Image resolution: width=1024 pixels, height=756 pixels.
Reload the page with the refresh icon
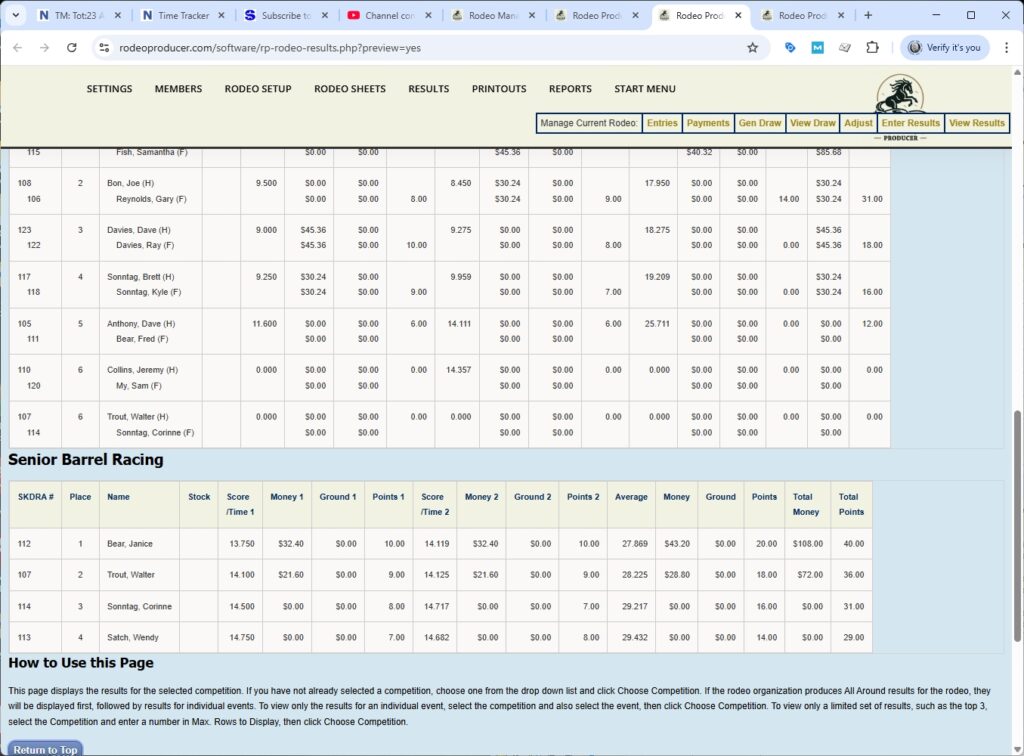click(x=70, y=47)
